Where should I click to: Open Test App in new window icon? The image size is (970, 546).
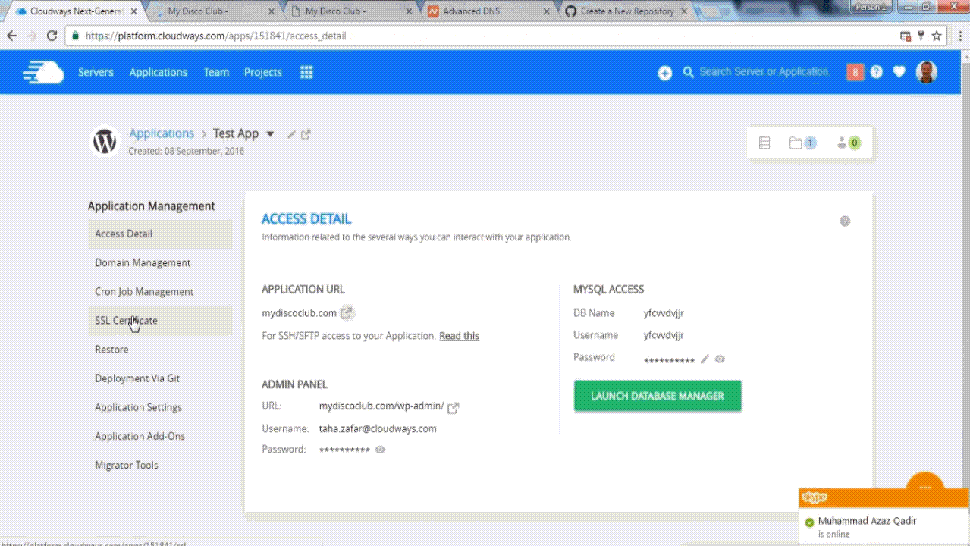[x=306, y=134]
